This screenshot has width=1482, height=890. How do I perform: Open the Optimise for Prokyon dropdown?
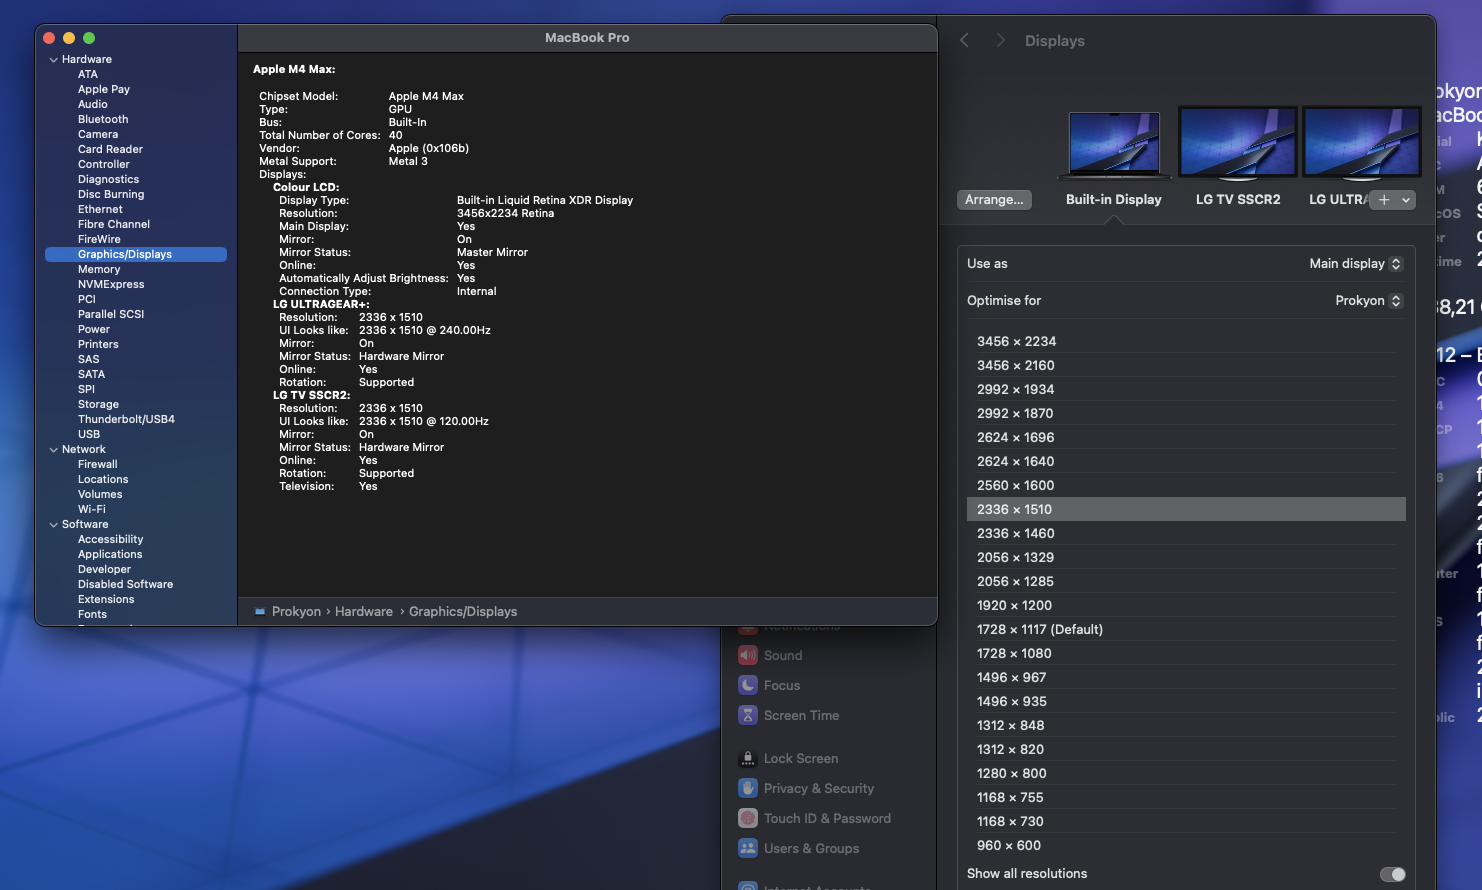[x=1369, y=300]
